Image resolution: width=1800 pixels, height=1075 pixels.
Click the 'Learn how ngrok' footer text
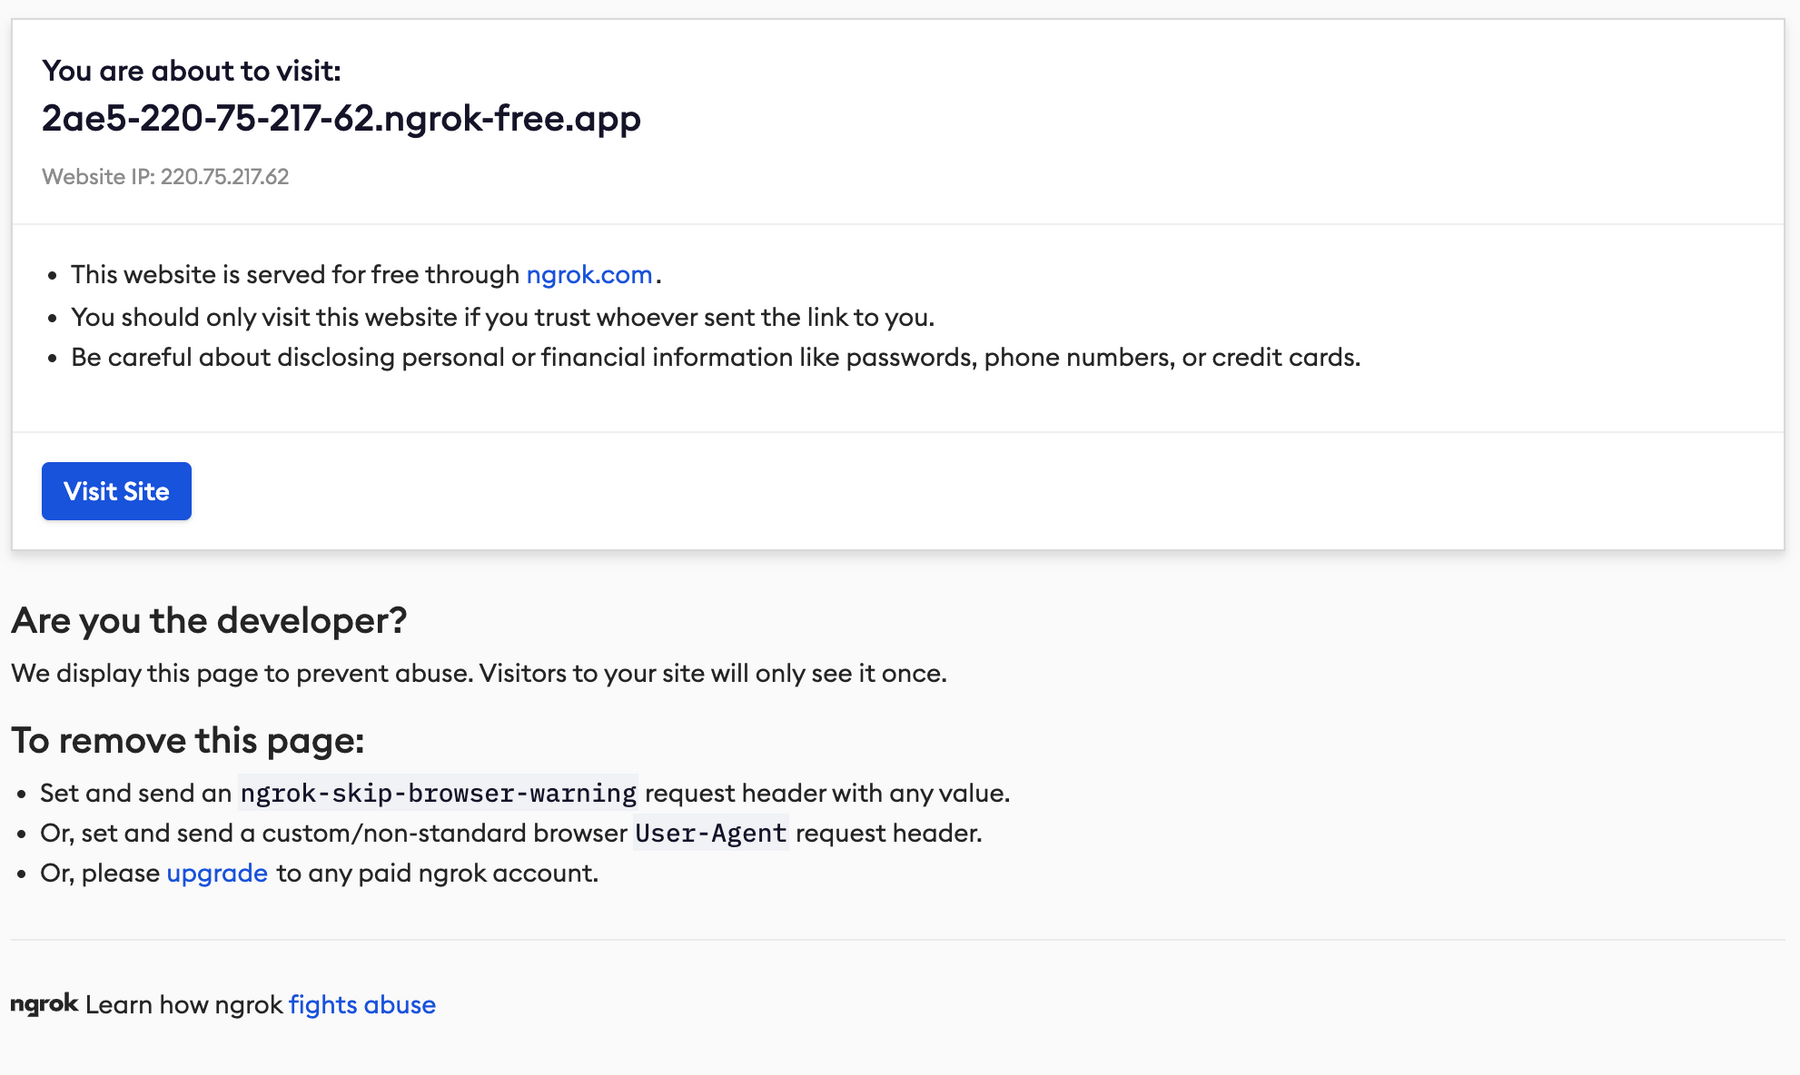coord(184,1004)
